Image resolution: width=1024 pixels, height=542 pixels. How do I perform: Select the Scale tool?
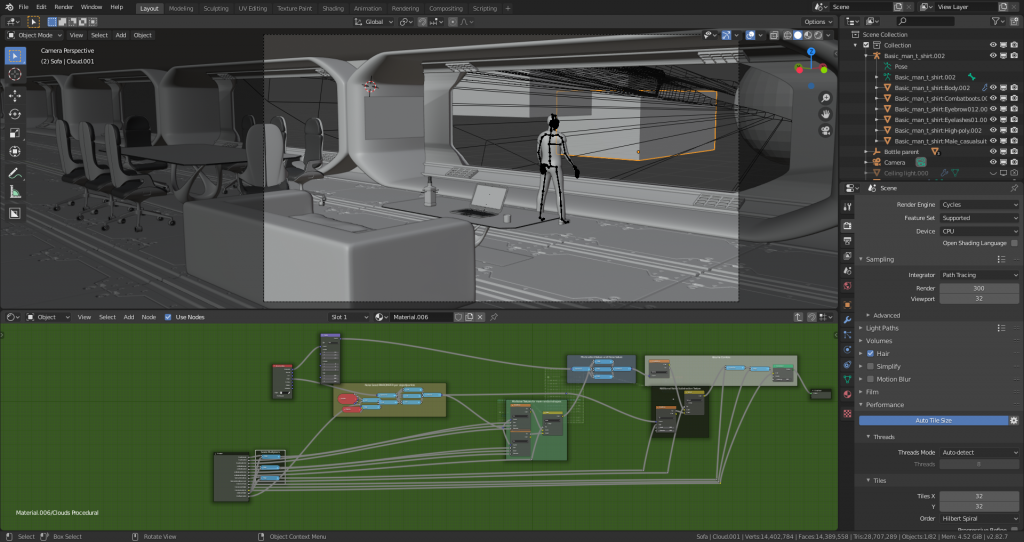coord(14,133)
